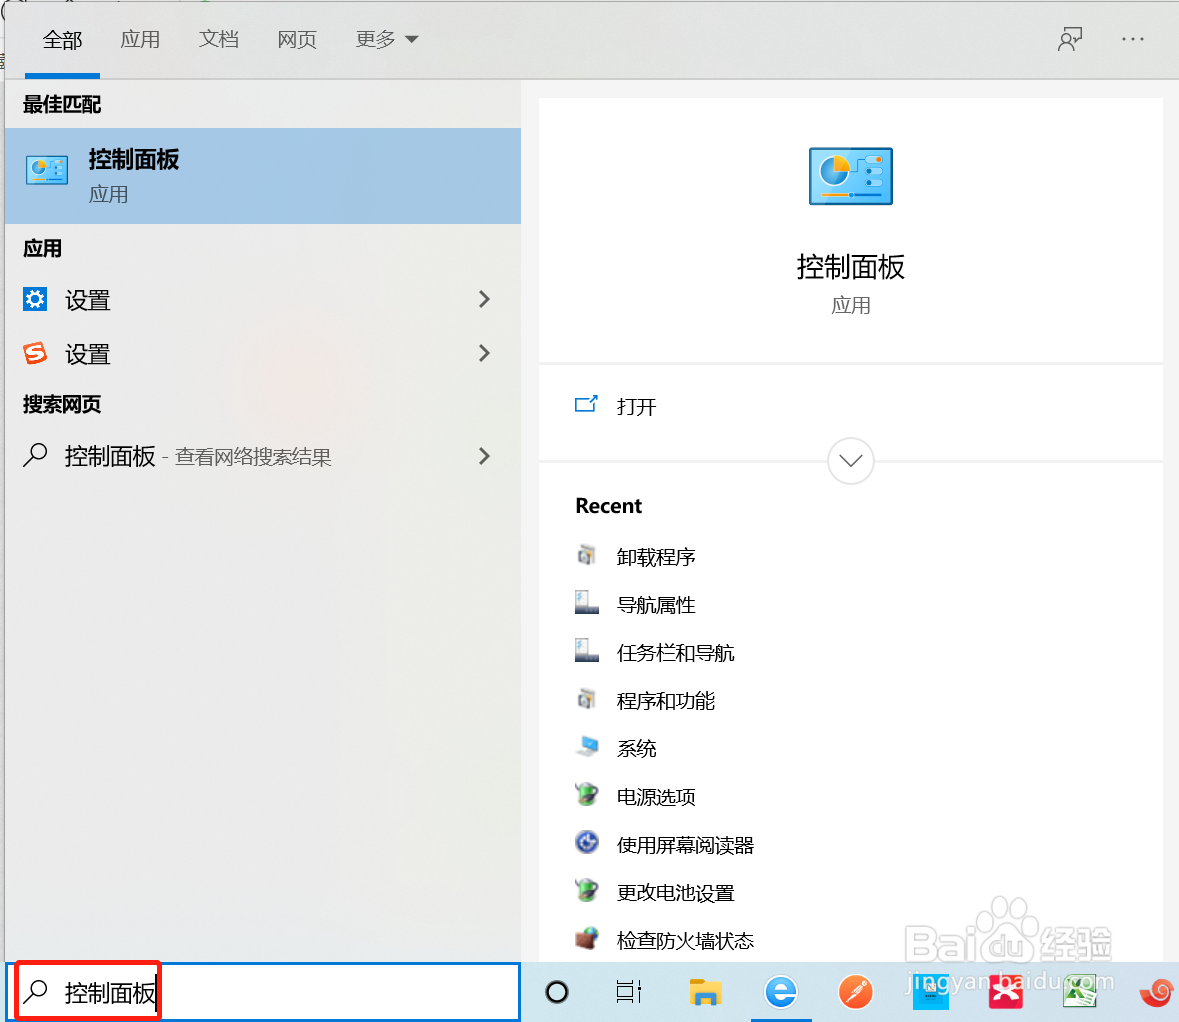
Task: Open the 更多 dropdown menu
Action: (x=386, y=39)
